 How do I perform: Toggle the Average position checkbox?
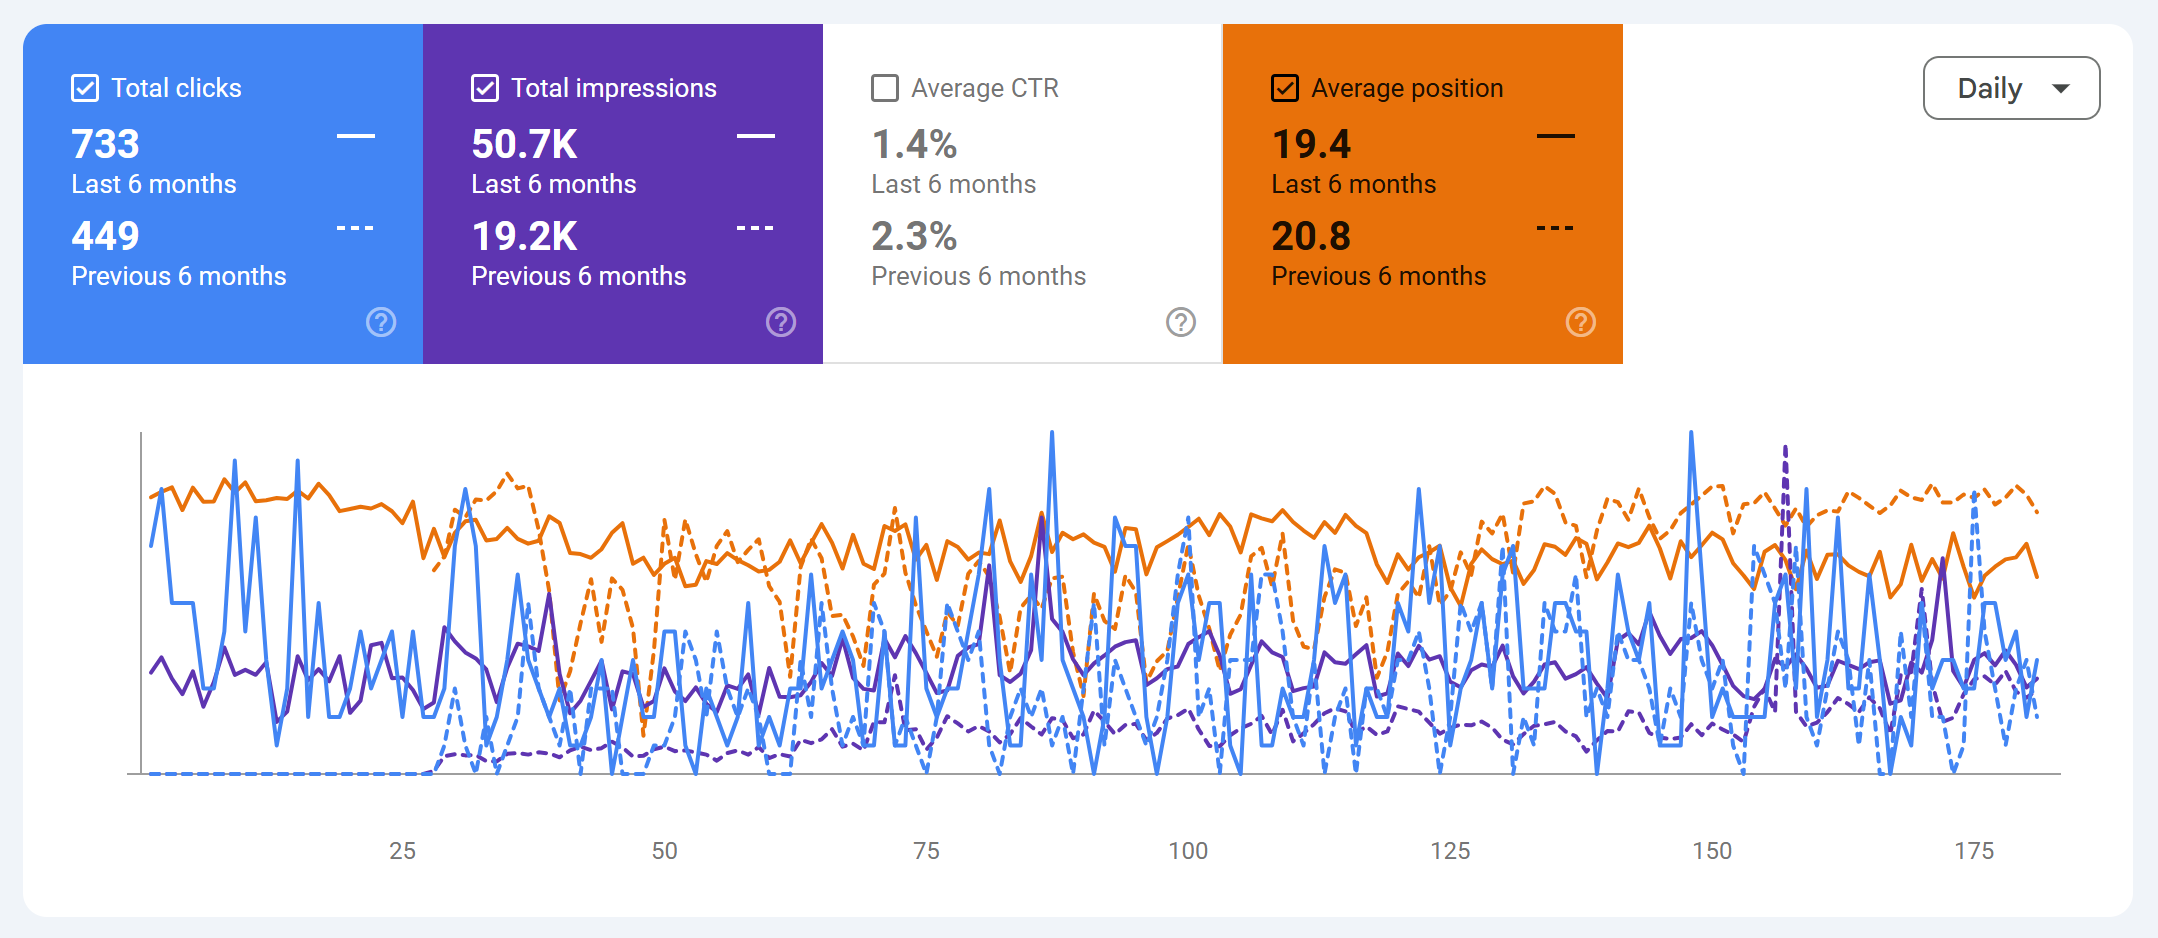1285,88
